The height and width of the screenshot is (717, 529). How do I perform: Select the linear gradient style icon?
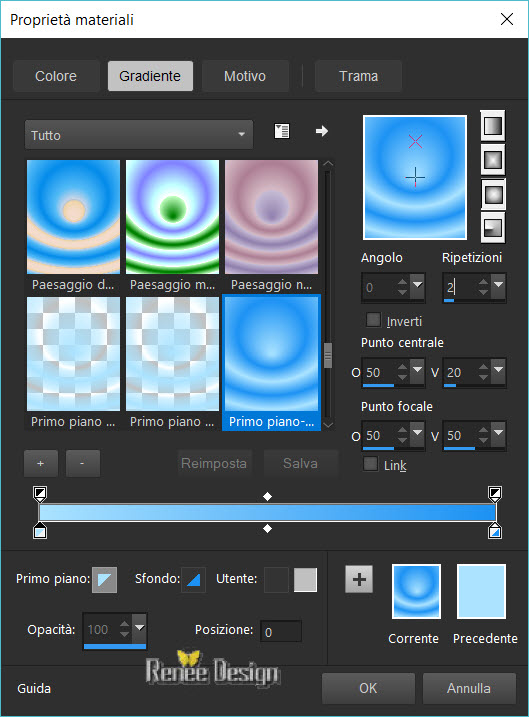click(492, 125)
